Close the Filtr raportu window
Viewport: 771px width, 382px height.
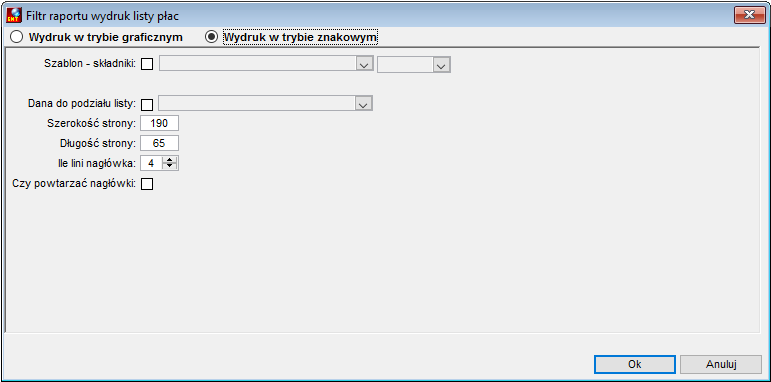pyautogui.click(x=750, y=15)
